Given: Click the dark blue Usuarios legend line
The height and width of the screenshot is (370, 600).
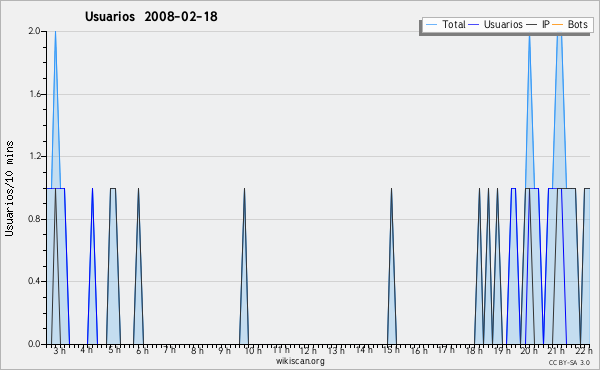Looking at the screenshot, I should point(474,25).
